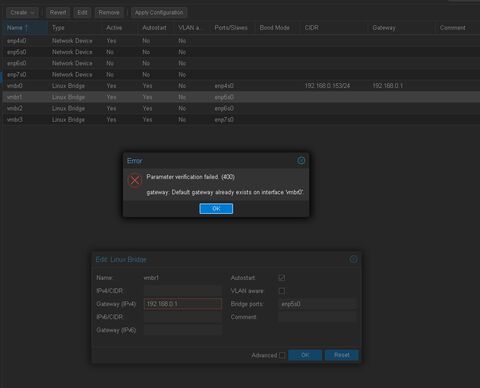Screen dimensions: 480x388
Task: Click the Edit toolbar button
Action: coord(82,13)
